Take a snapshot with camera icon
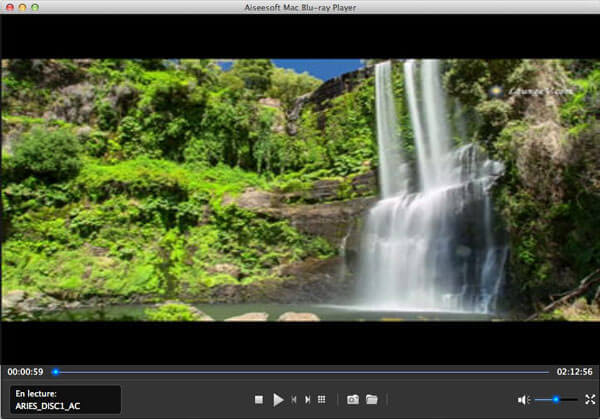Screen dimensions: 600x419 point(353,400)
